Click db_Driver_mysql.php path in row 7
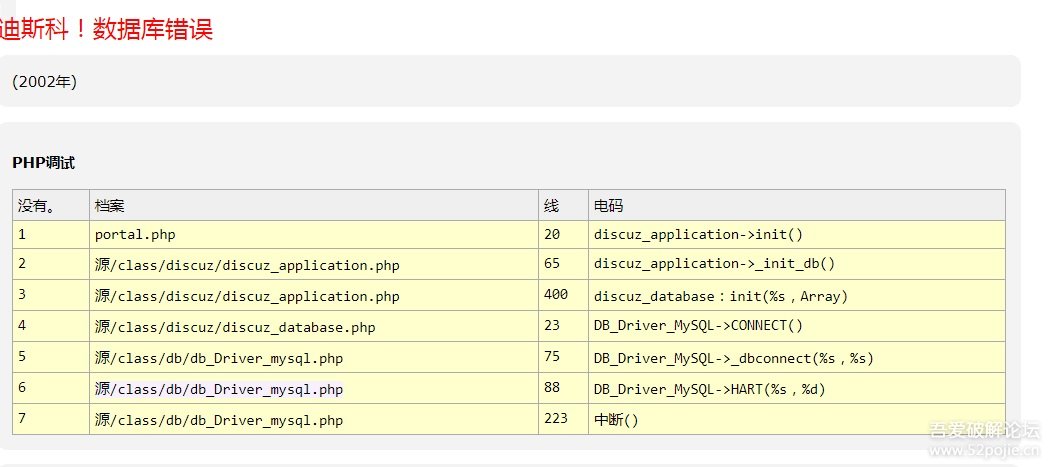The image size is (1049, 467). pos(219,420)
